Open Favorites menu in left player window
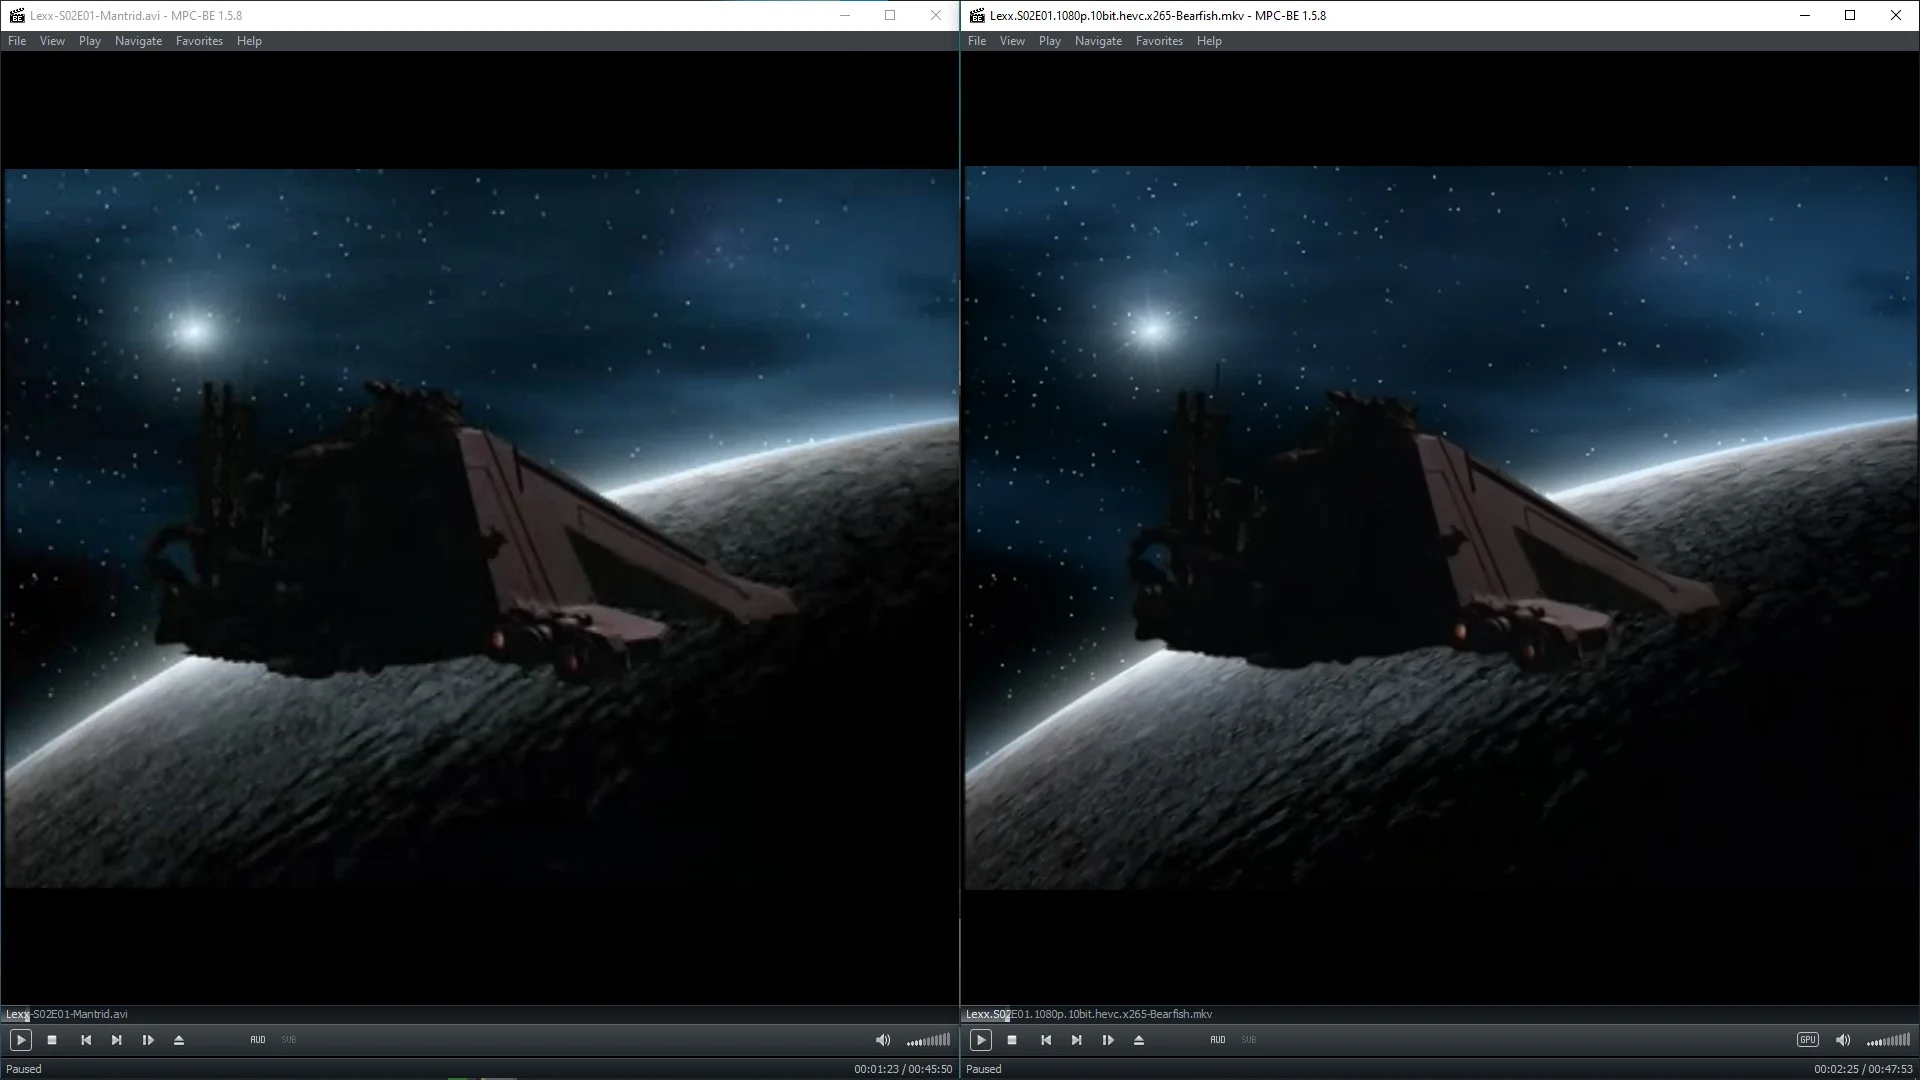 pos(199,41)
